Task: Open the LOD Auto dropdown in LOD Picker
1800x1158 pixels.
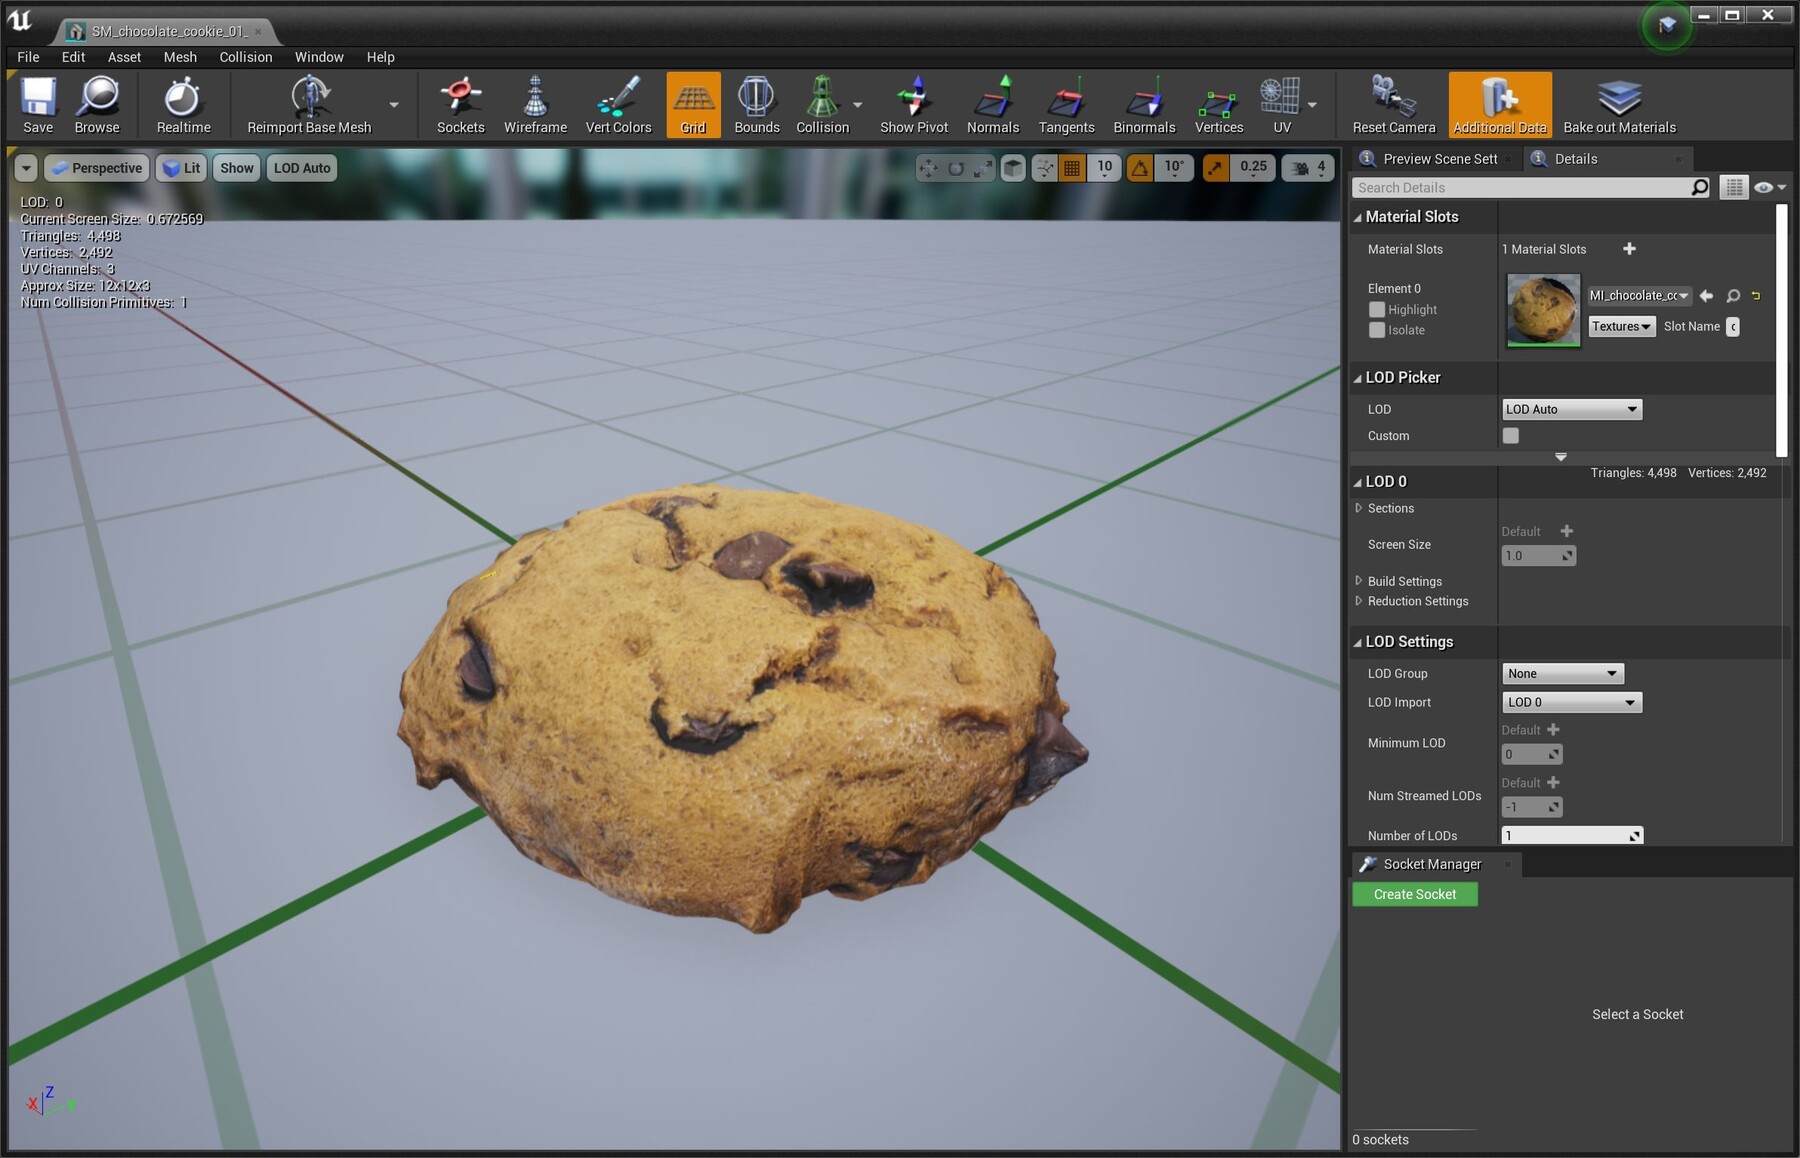Action: (x=1571, y=409)
